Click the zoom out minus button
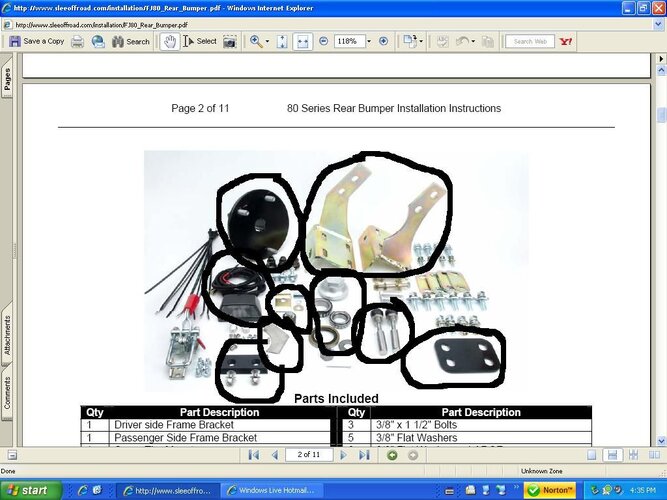Viewport: 667px width, 500px height. click(x=325, y=41)
